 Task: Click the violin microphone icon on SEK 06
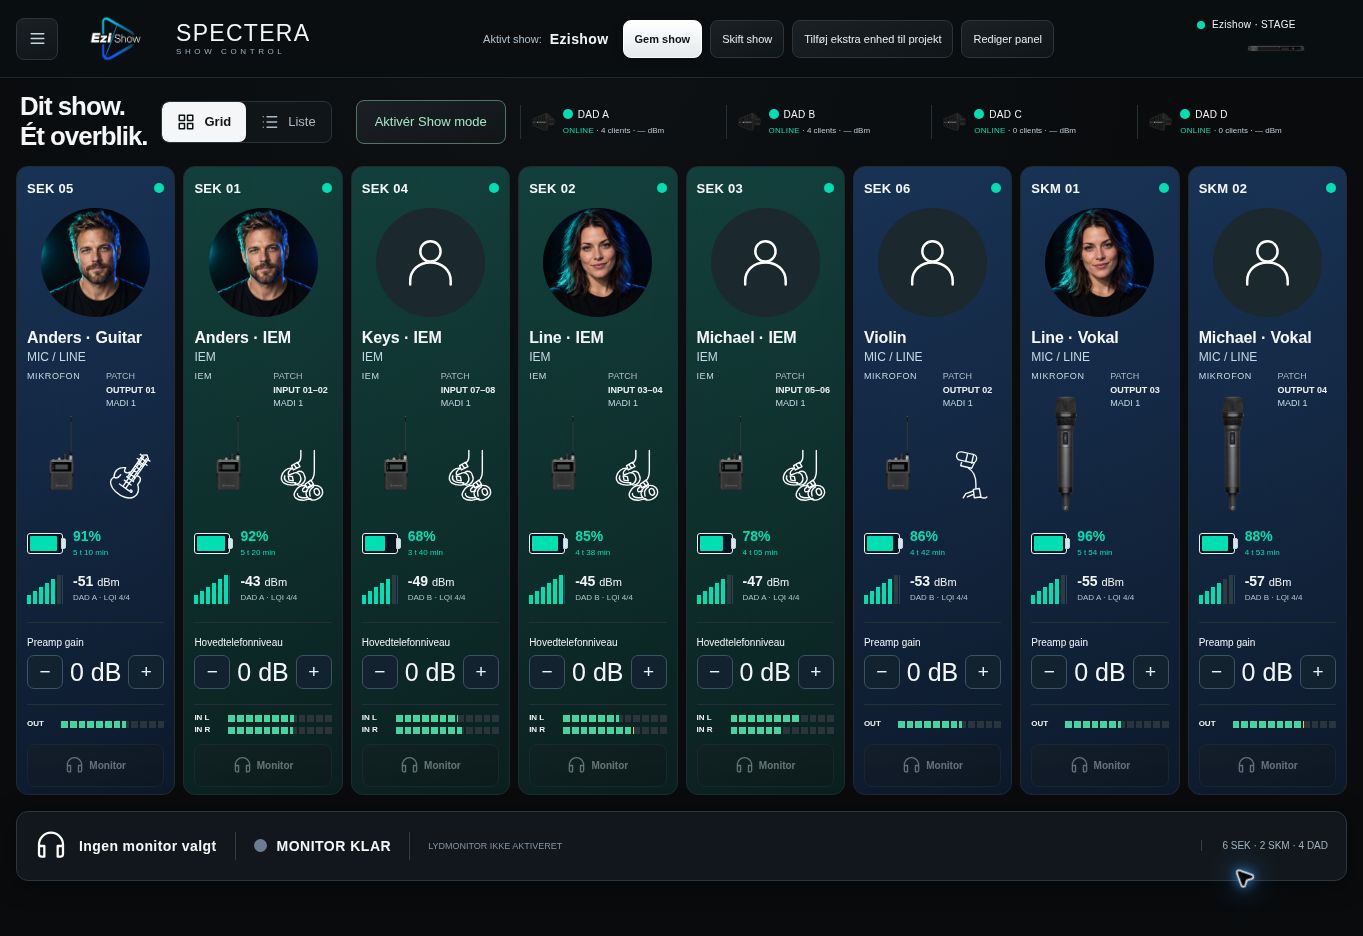click(x=970, y=475)
